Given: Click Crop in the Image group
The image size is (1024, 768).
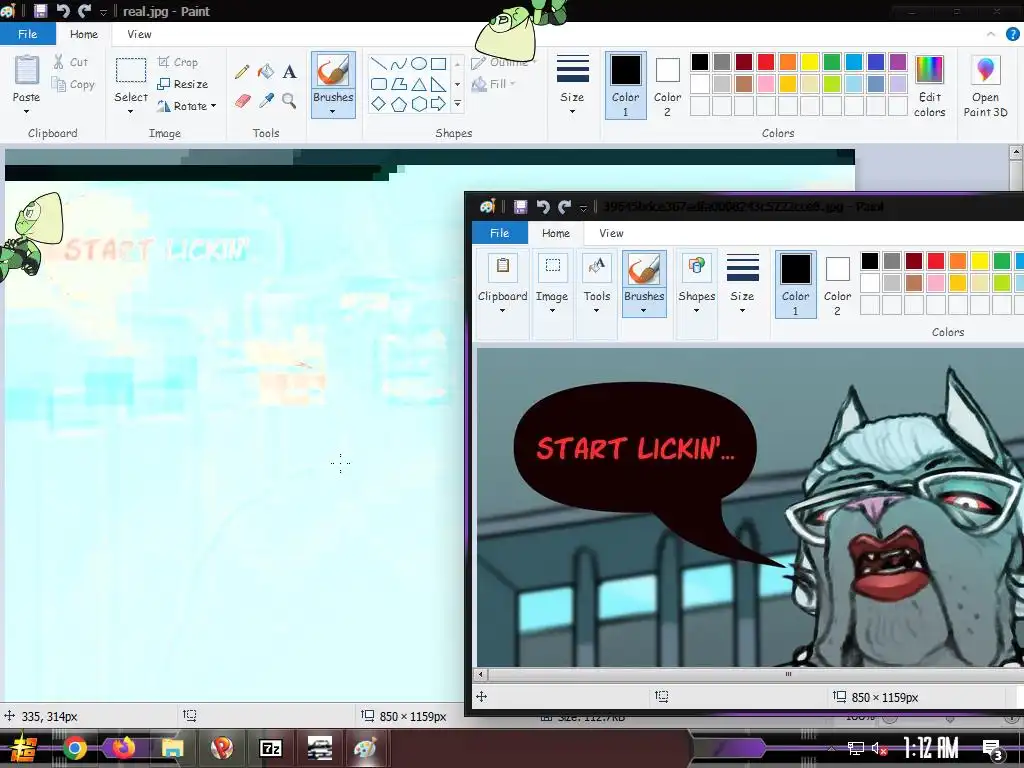Looking at the screenshot, I should click(x=178, y=62).
